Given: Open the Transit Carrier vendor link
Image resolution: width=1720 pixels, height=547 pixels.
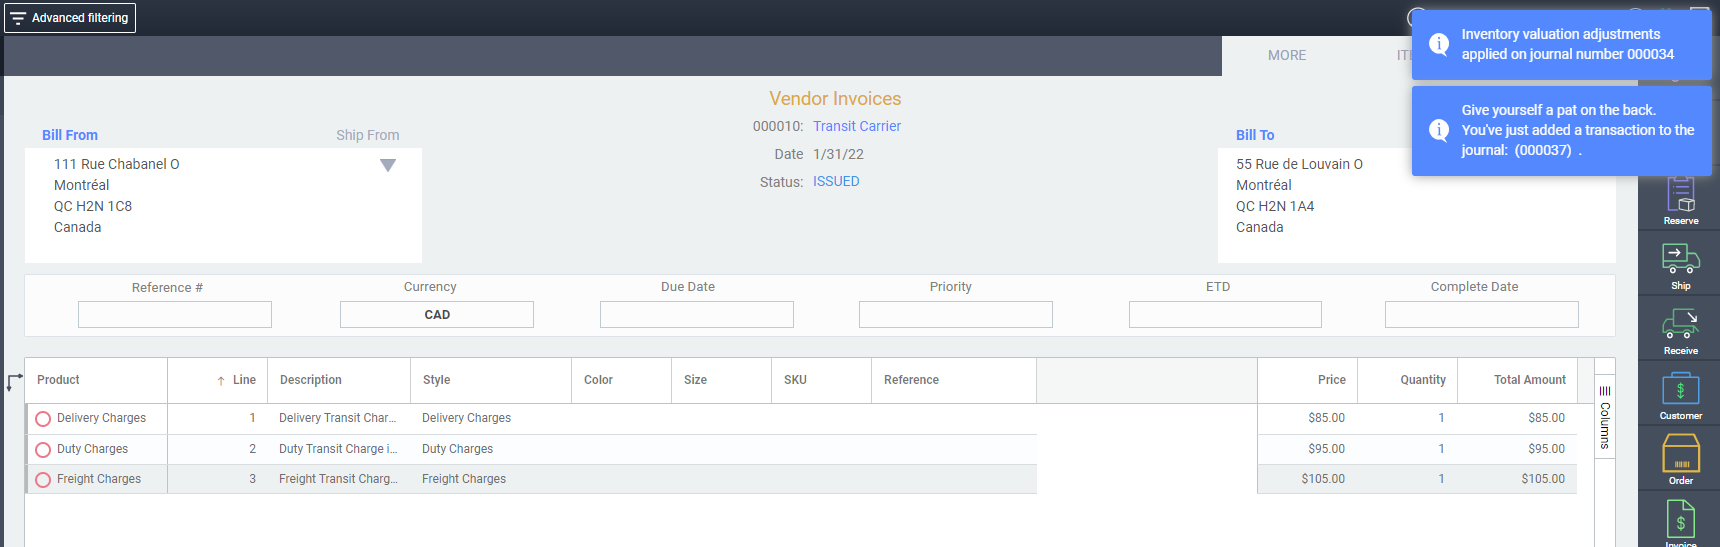Looking at the screenshot, I should (857, 126).
